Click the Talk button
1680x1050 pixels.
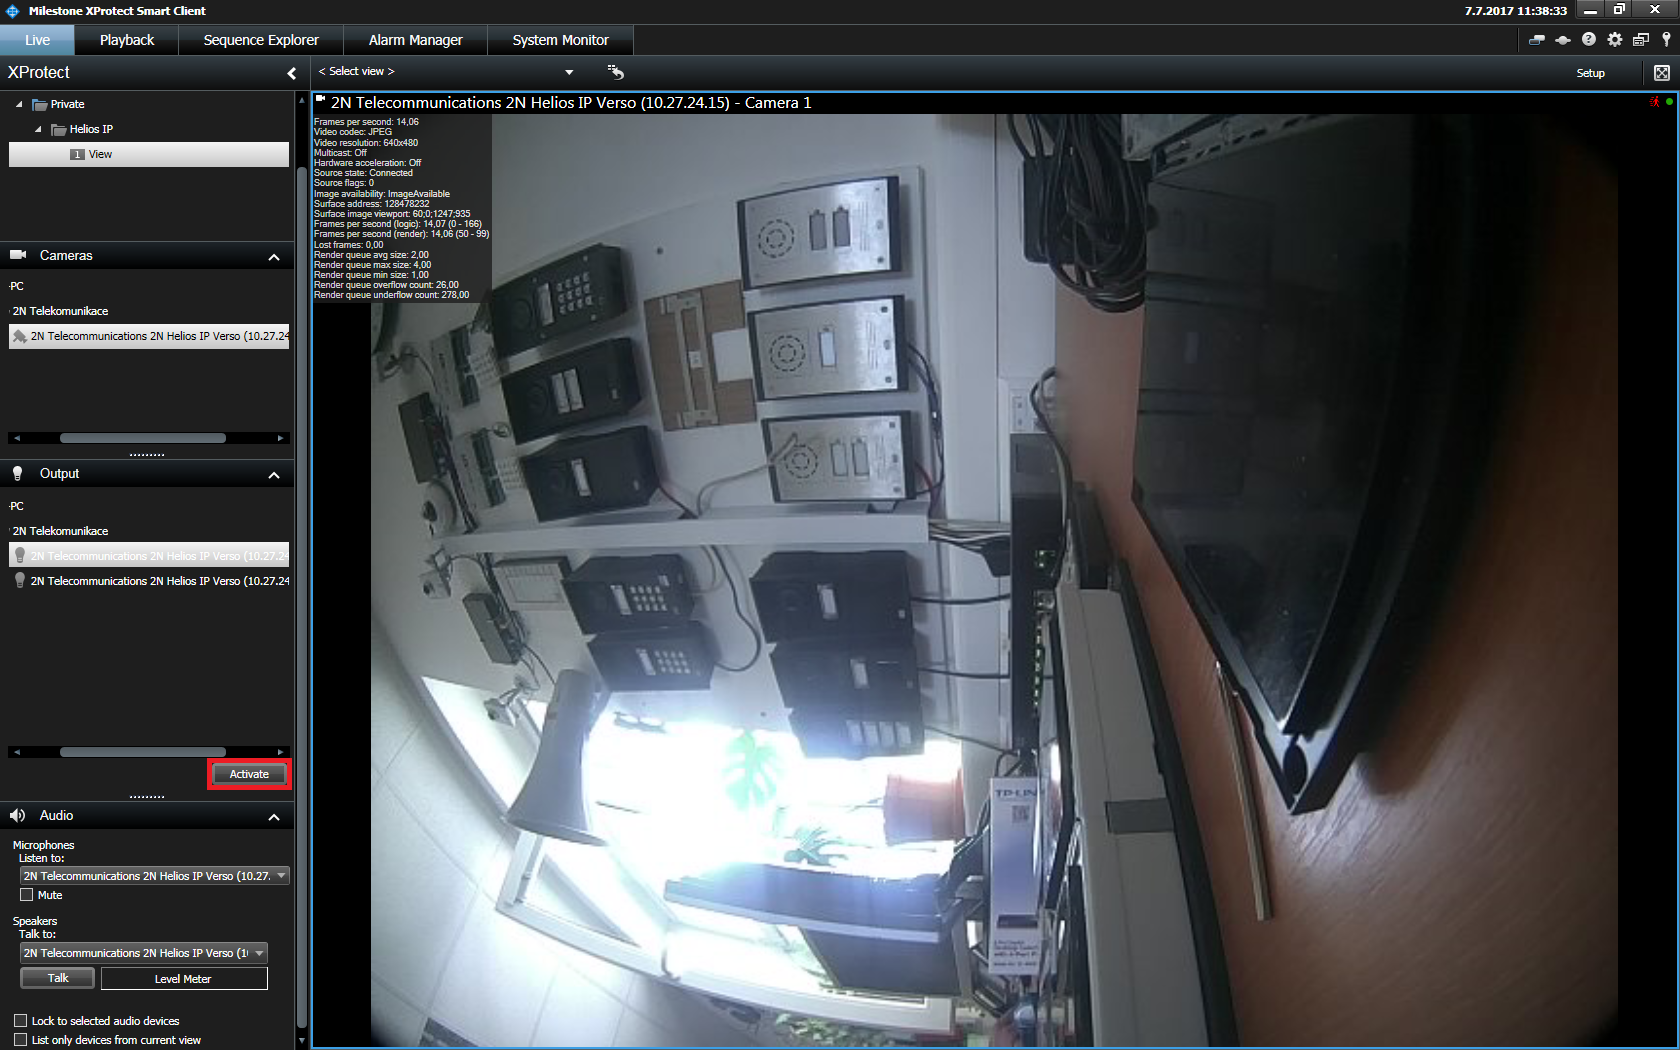tap(58, 978)
